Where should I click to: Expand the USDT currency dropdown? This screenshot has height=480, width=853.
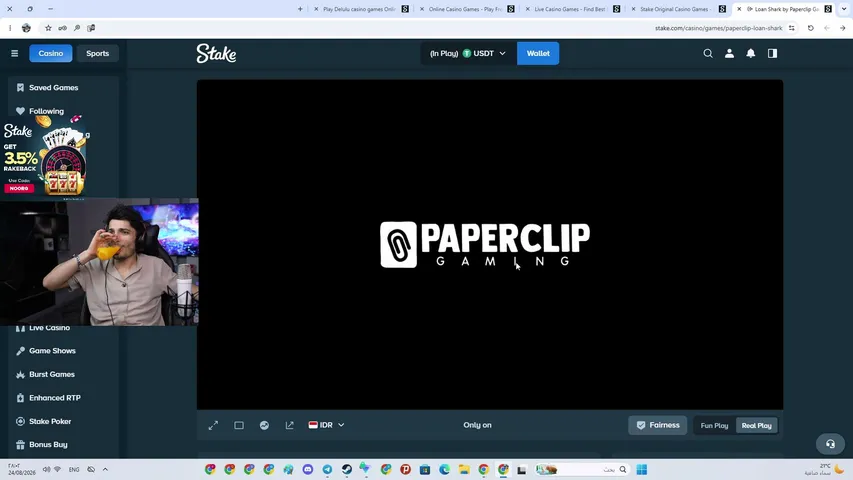468,53
